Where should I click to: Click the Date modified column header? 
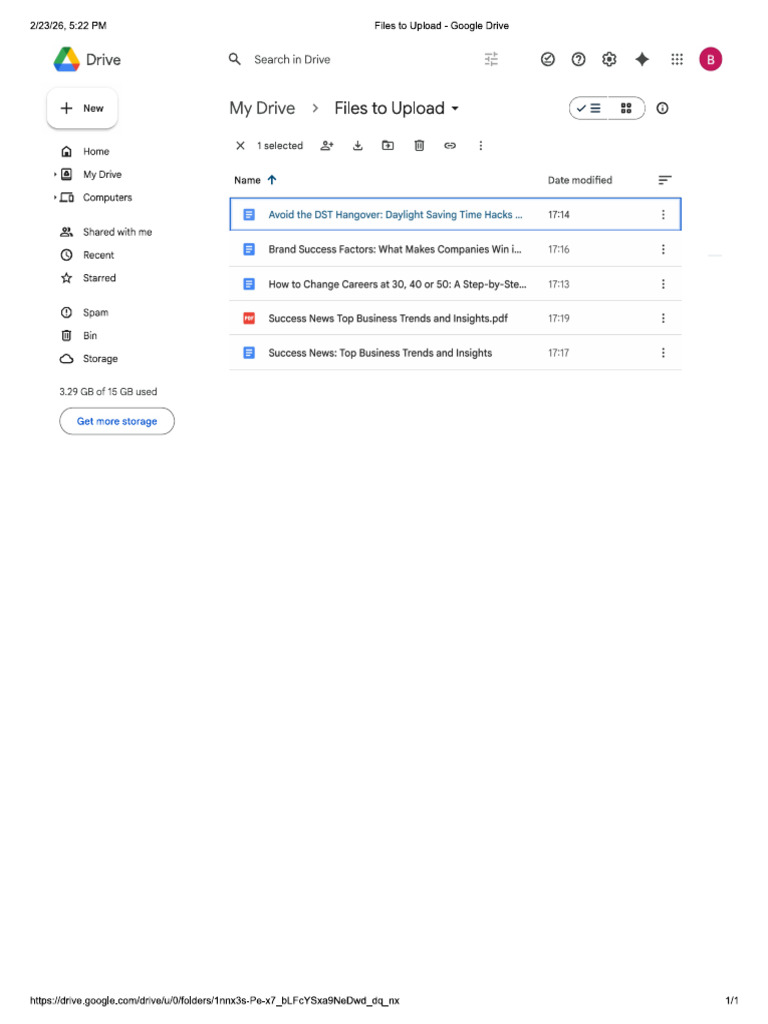(x=580, y=180)
